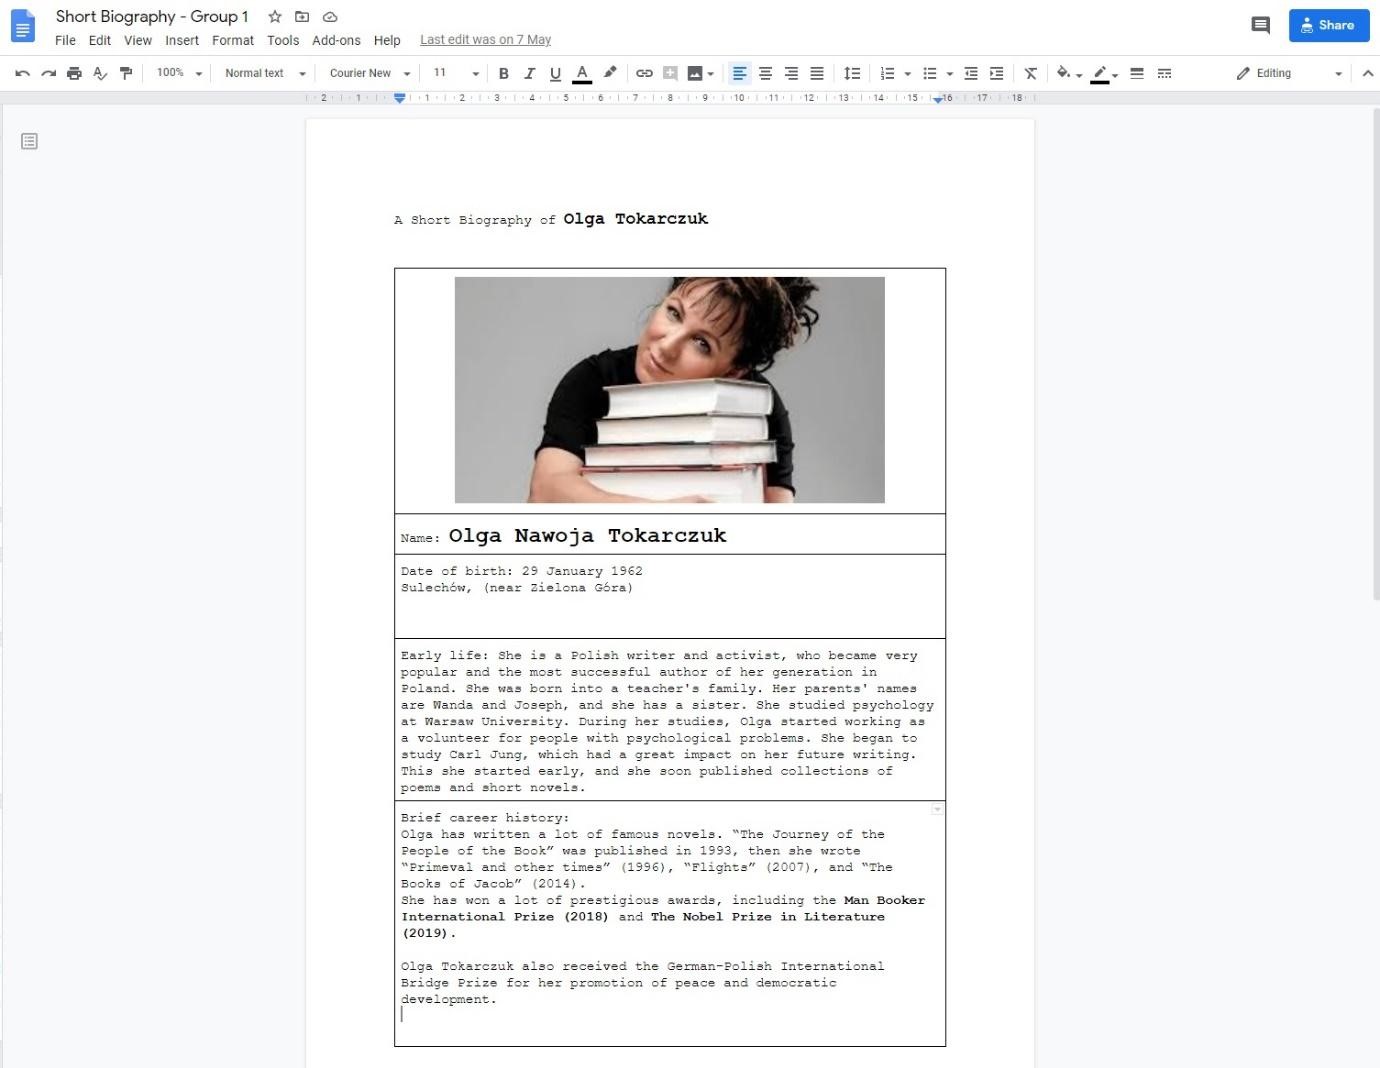
Task: Open 'Last edit was on 7 May' link
Action: tap(485, 40)
